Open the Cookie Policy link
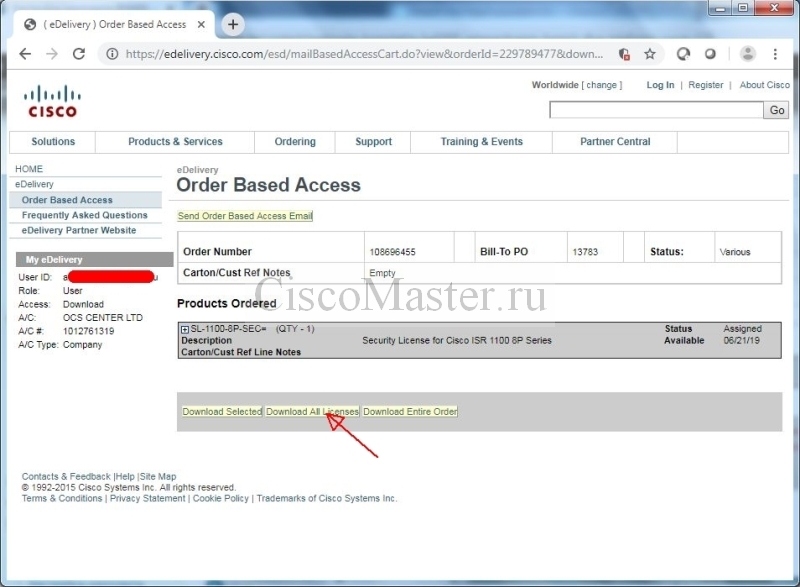Image resolution: width=800 pixels, height=587 pixels. [x=220, y=498]
